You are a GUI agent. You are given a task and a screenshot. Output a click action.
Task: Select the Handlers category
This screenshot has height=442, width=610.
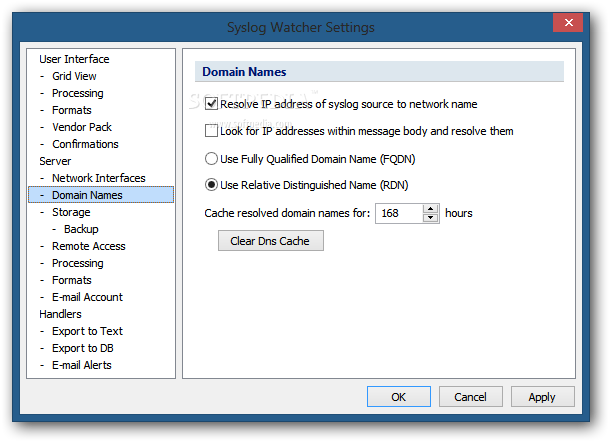[60, 314]
